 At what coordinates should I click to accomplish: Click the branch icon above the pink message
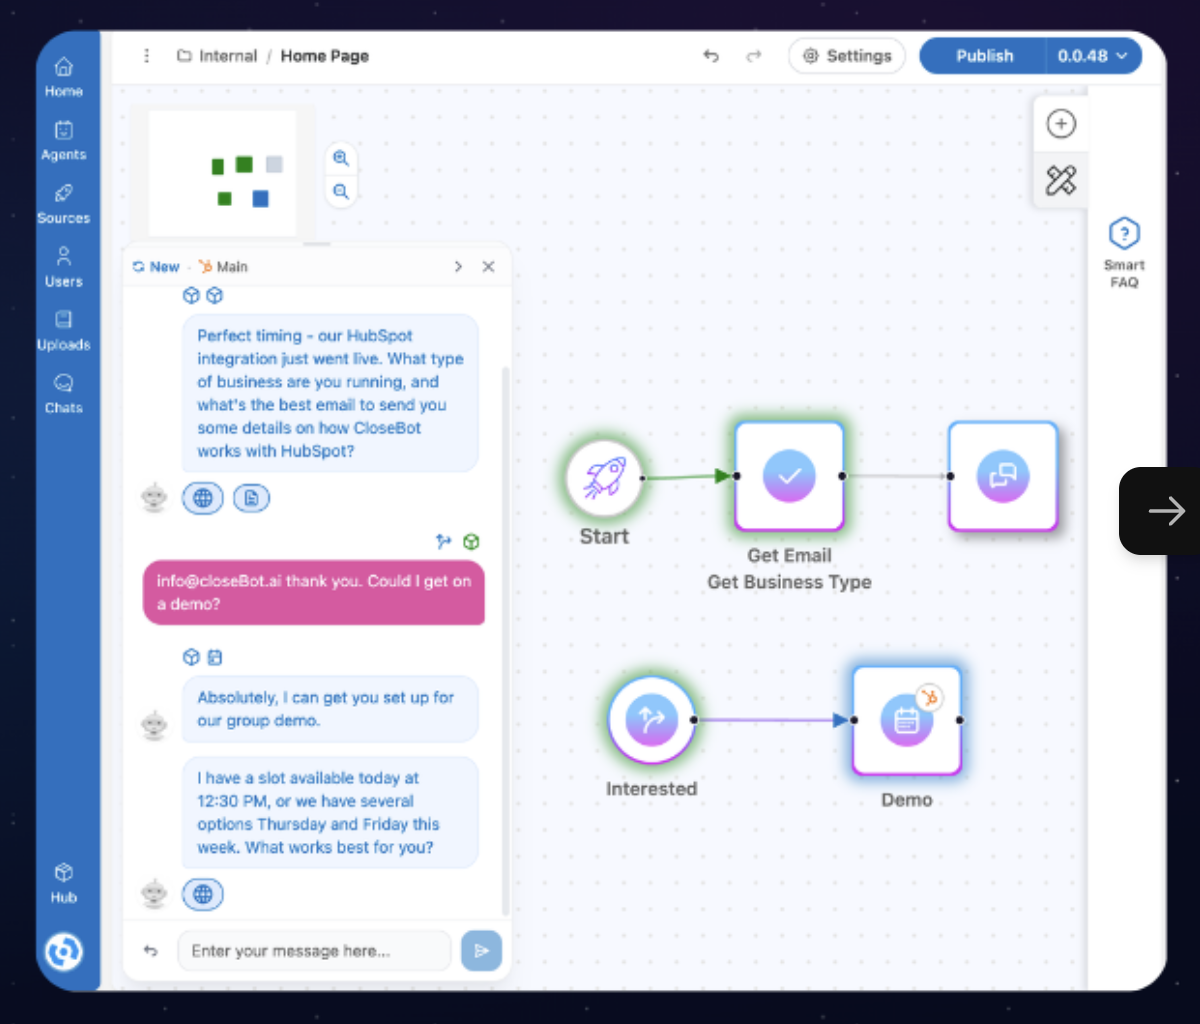tap(444, 541)
